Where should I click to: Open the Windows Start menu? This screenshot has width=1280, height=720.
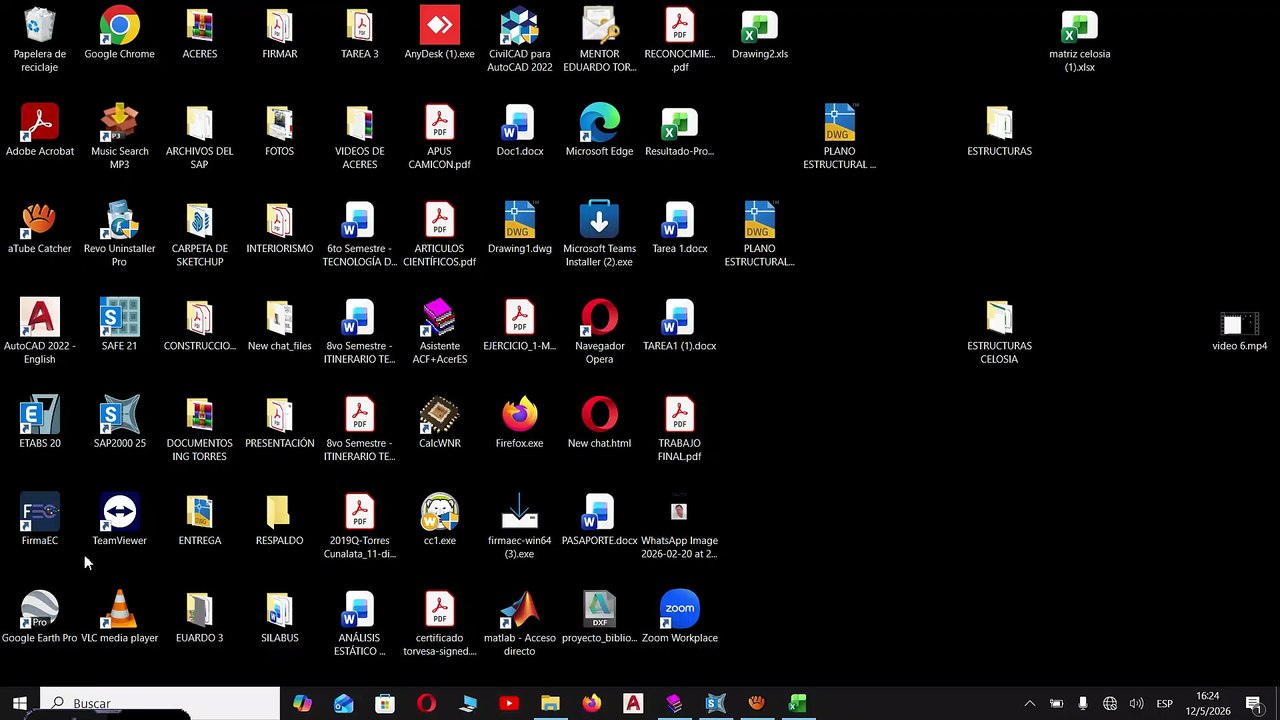(x=20, y=703)
